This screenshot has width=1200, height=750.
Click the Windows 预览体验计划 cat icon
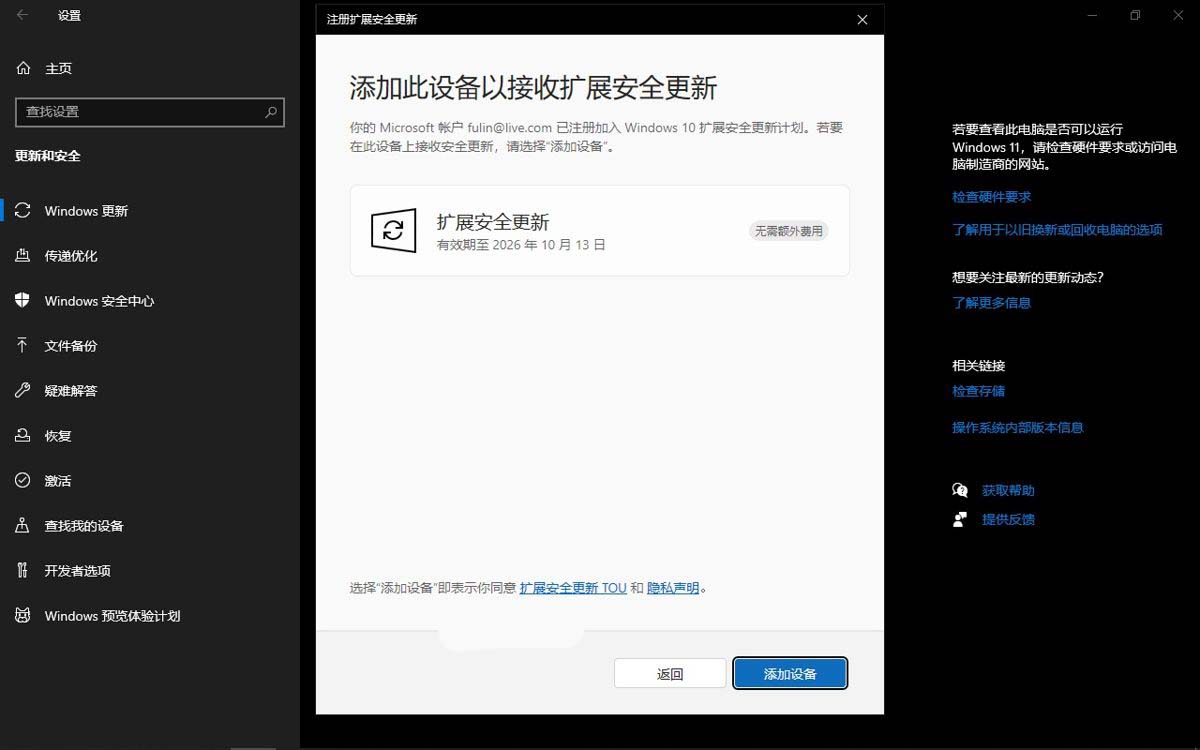click(x=23, y=616)
